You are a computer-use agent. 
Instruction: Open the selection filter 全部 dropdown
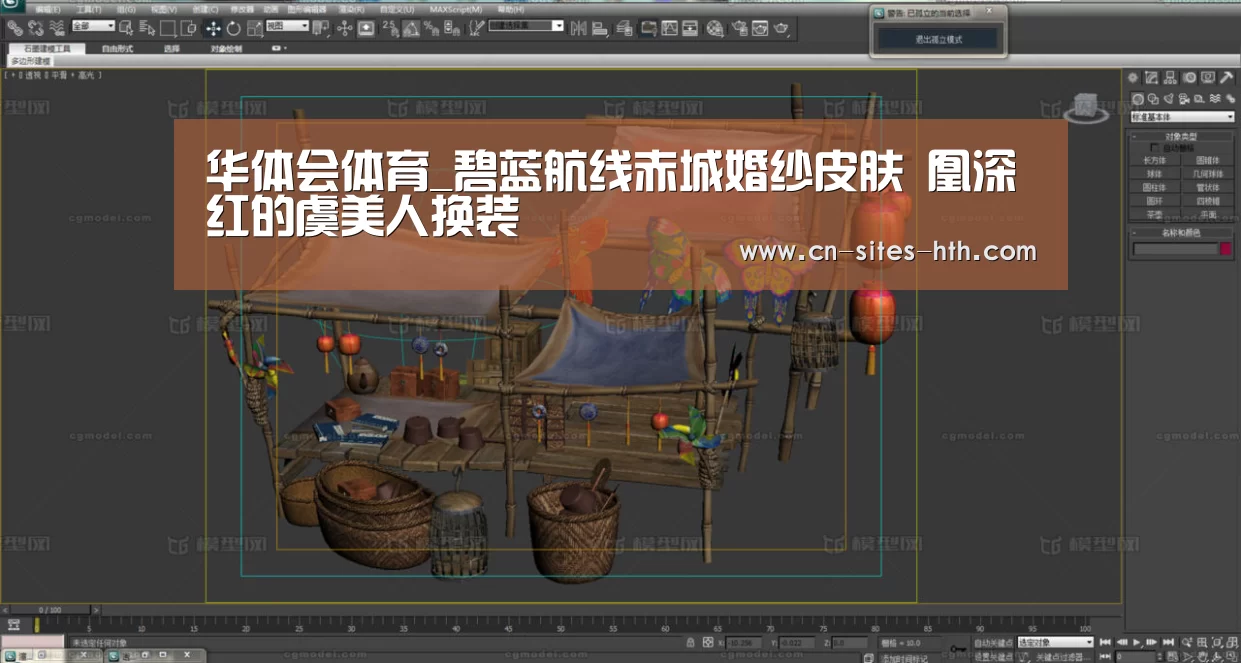pyautogui.click(x=93, y=26)
